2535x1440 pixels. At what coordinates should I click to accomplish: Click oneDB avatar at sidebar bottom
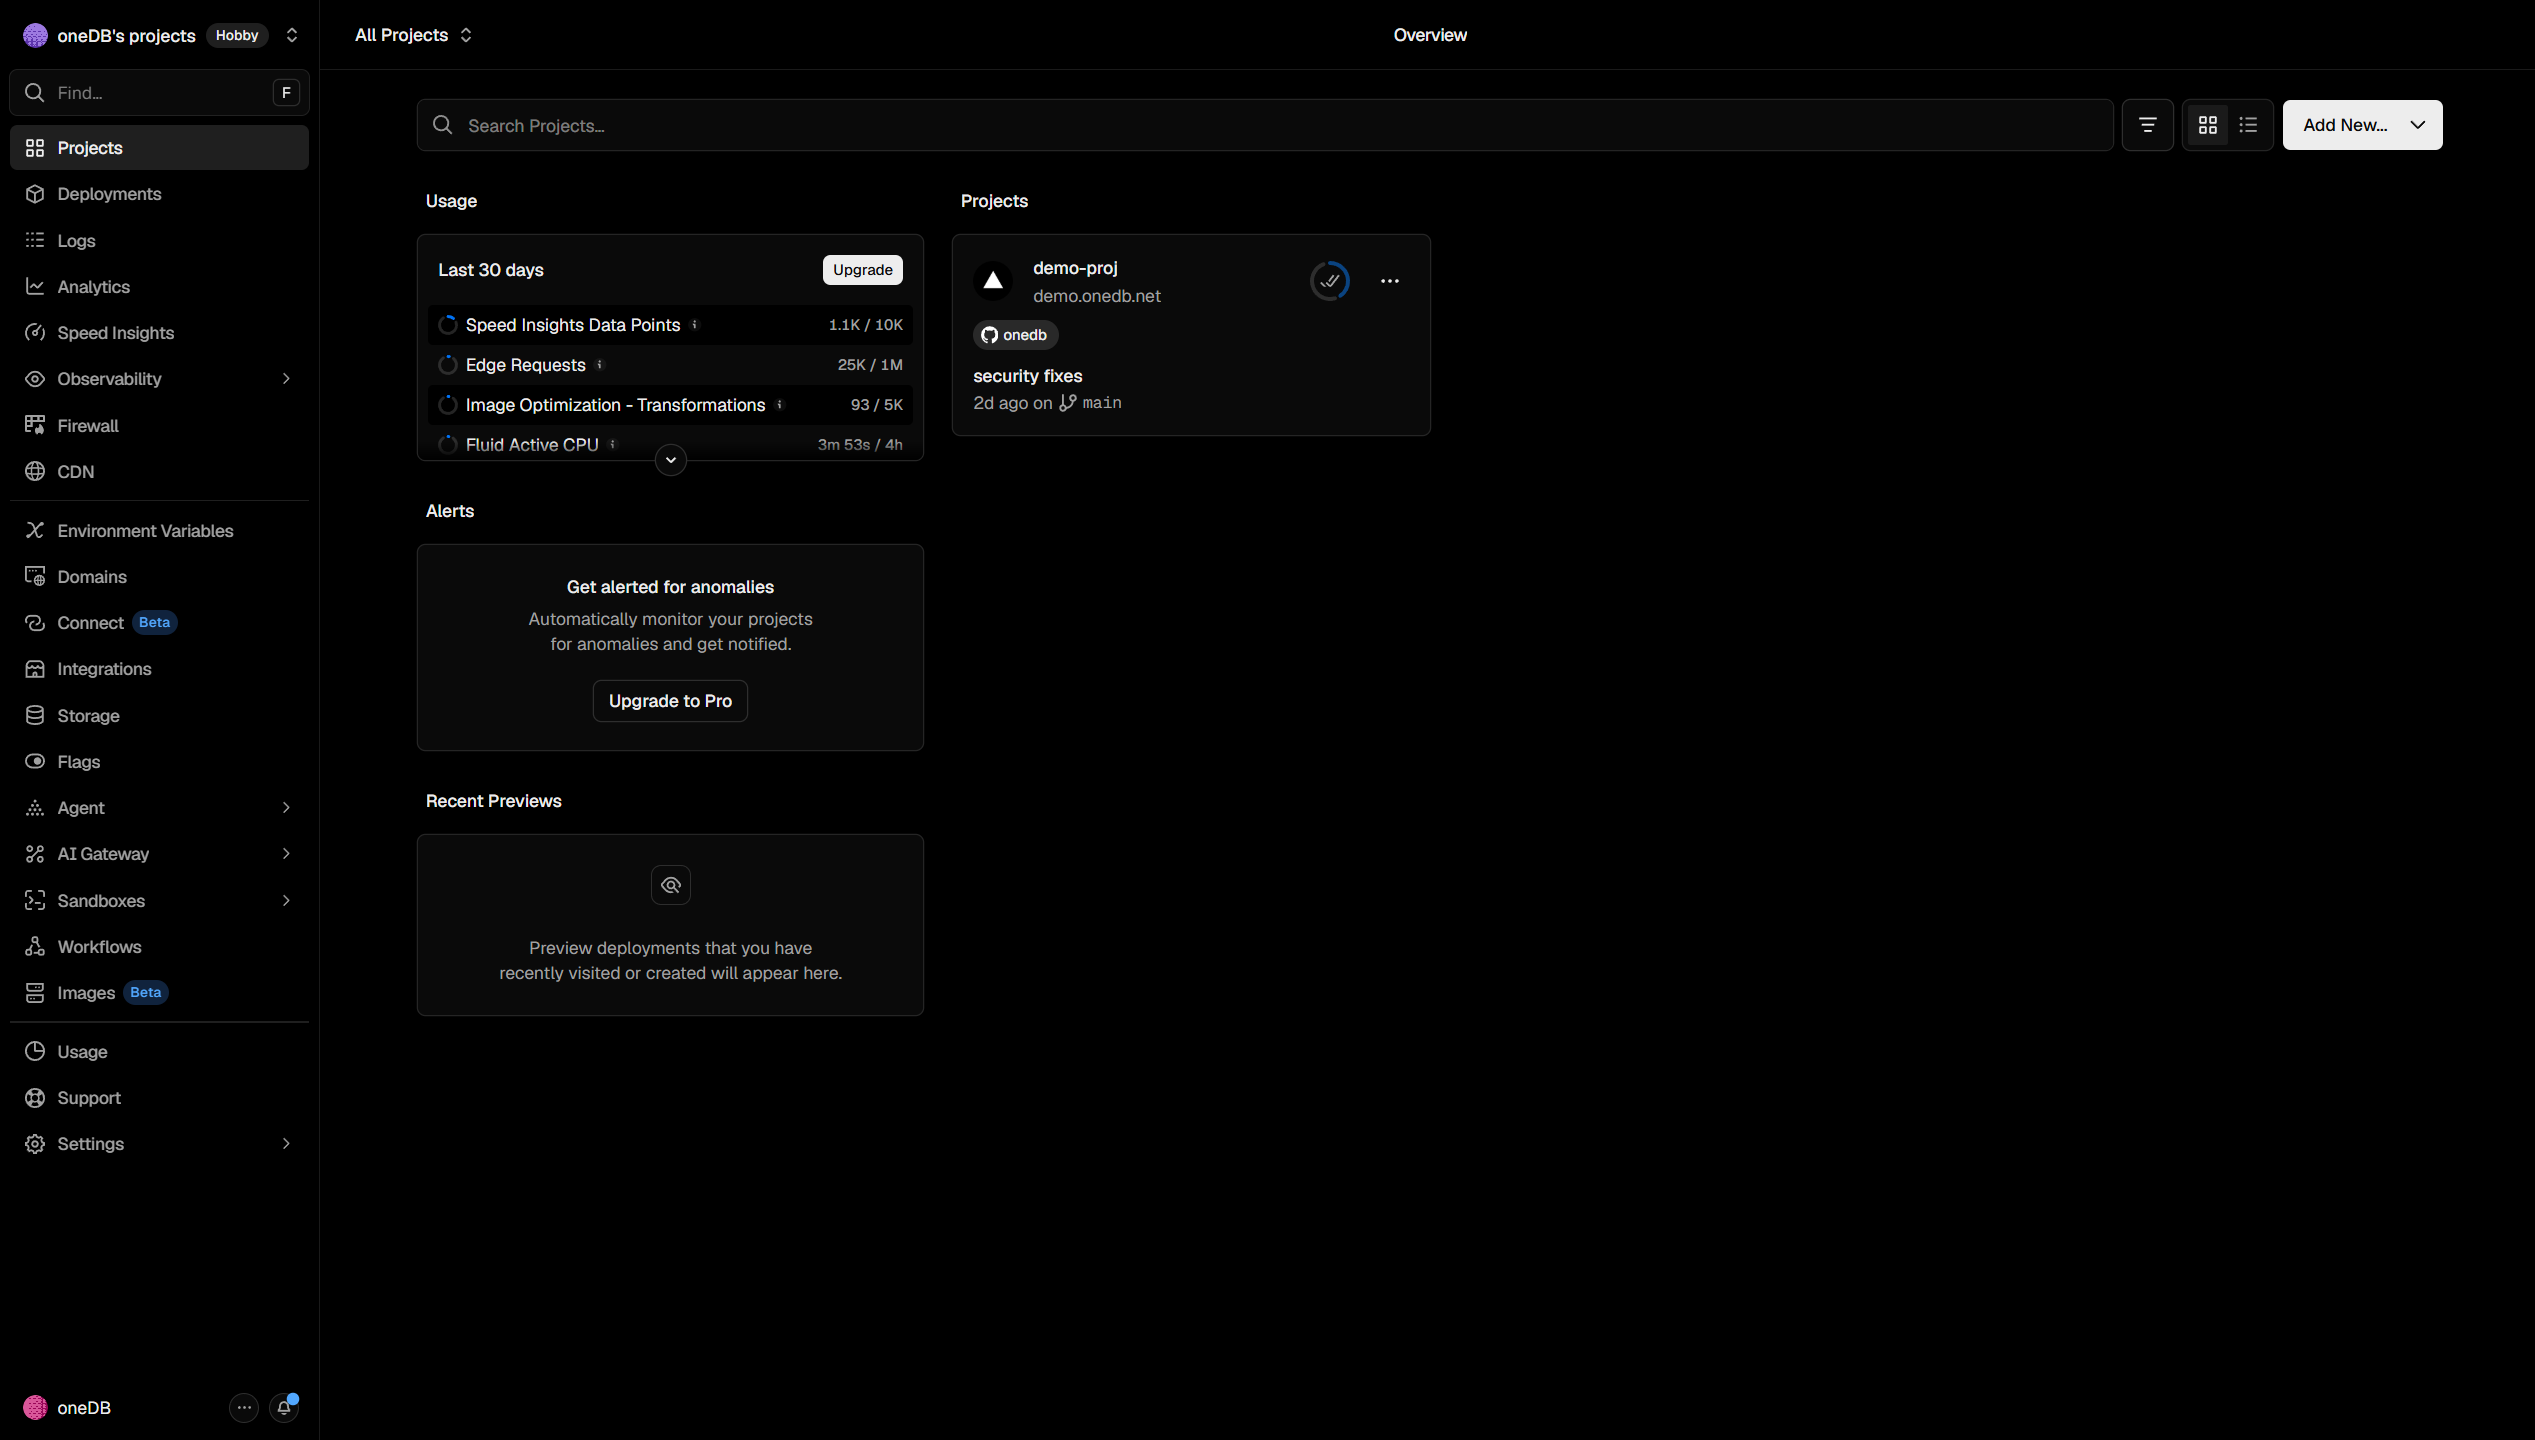click(35, 1407)
